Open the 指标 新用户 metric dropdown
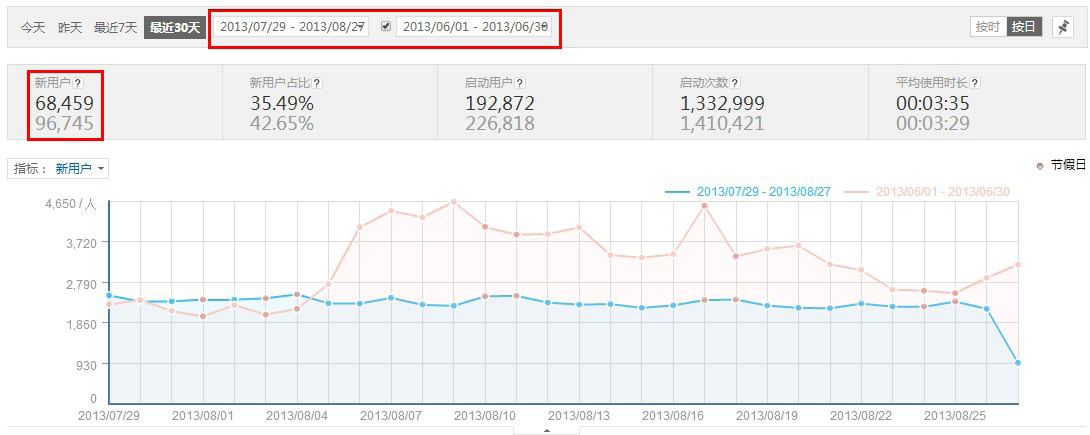 coord(58,169)
